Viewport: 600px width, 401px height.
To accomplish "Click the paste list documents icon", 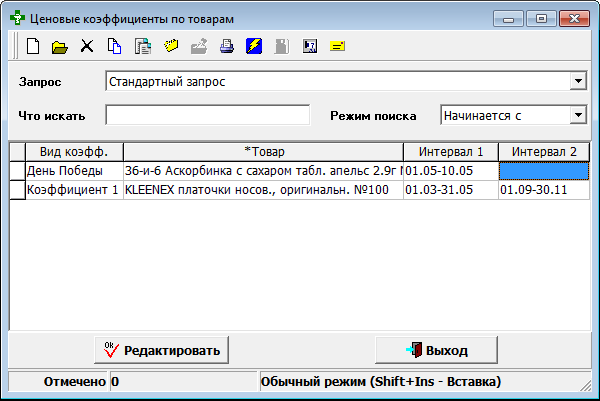I will (143, 46).
